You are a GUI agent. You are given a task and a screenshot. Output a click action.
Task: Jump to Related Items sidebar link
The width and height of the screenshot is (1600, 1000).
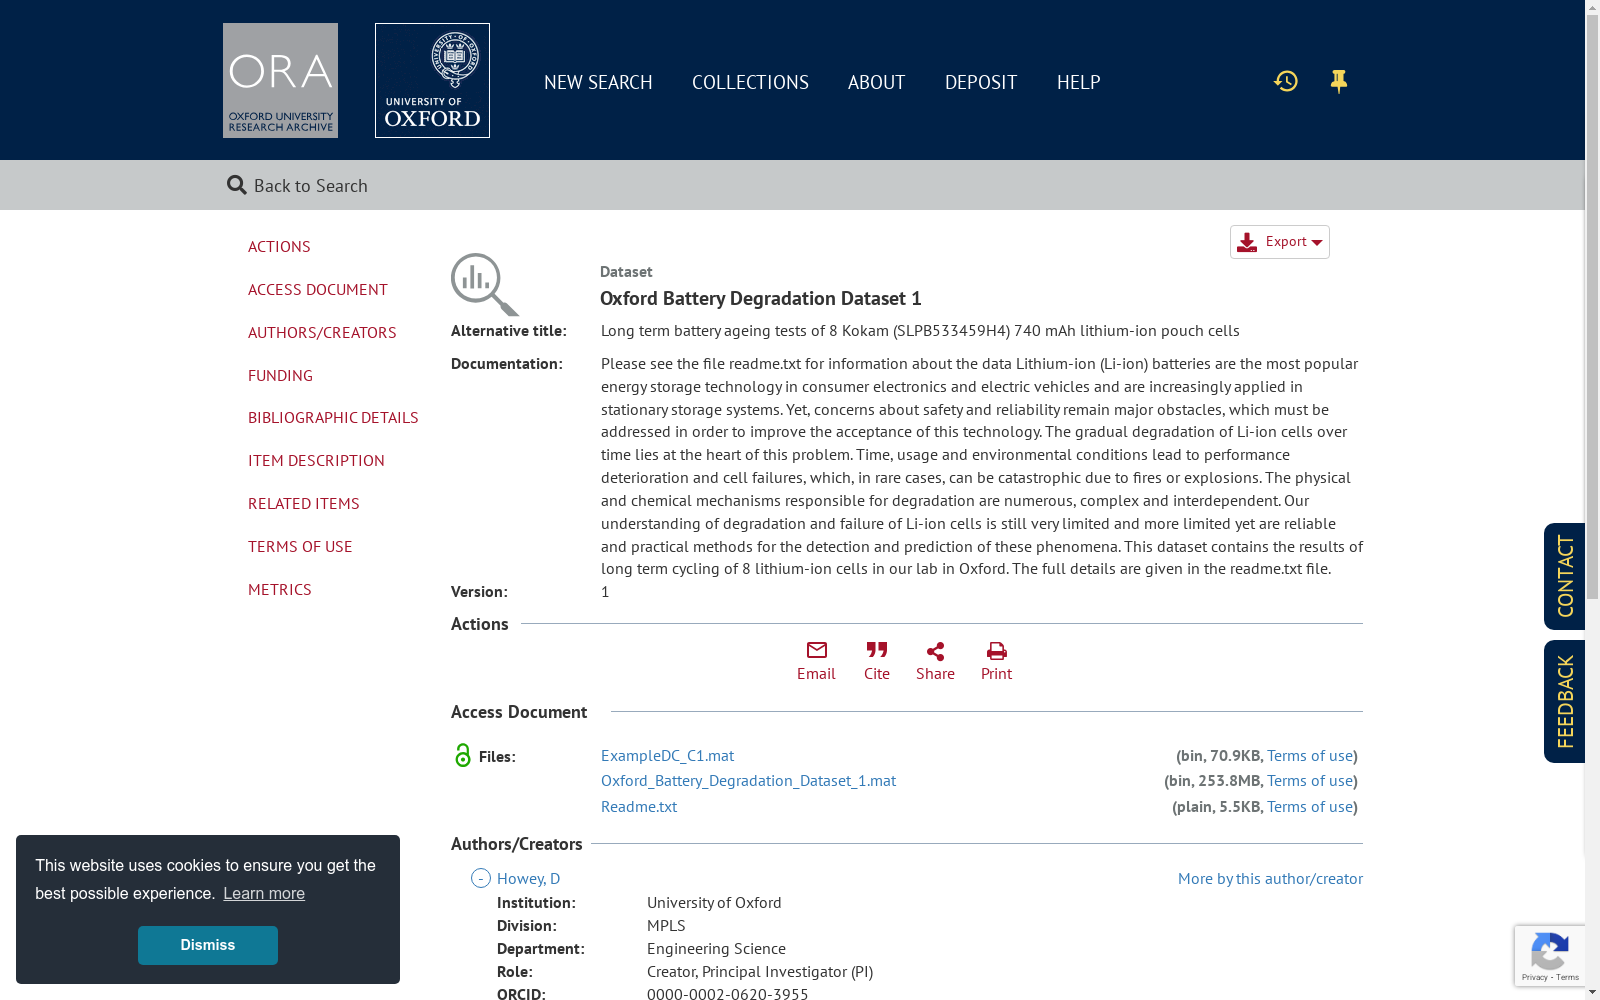click(x=304, y=503)
